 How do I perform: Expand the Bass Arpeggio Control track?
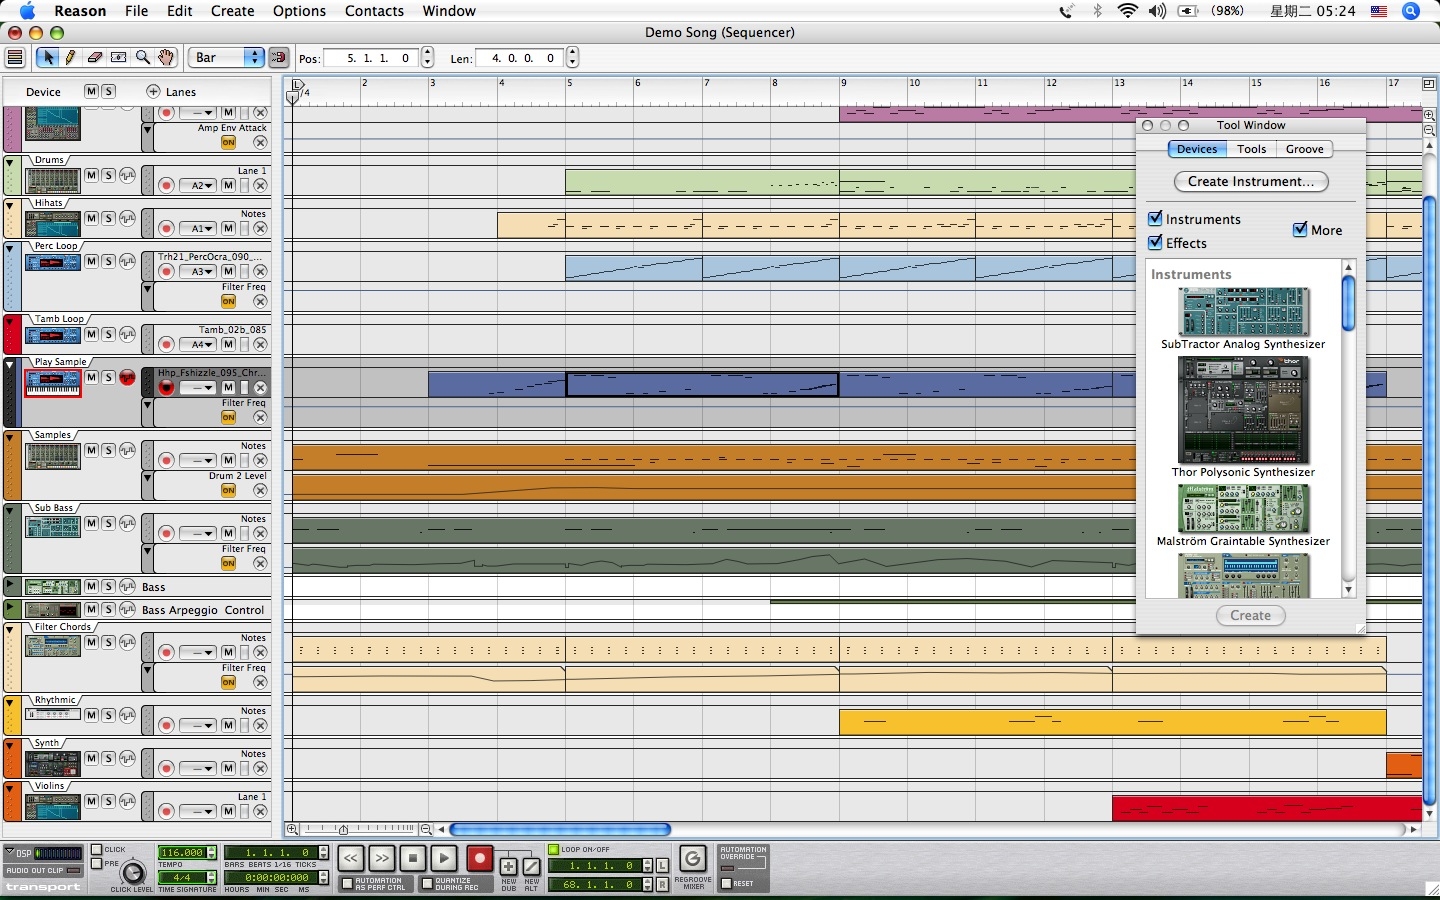[11, 609]
